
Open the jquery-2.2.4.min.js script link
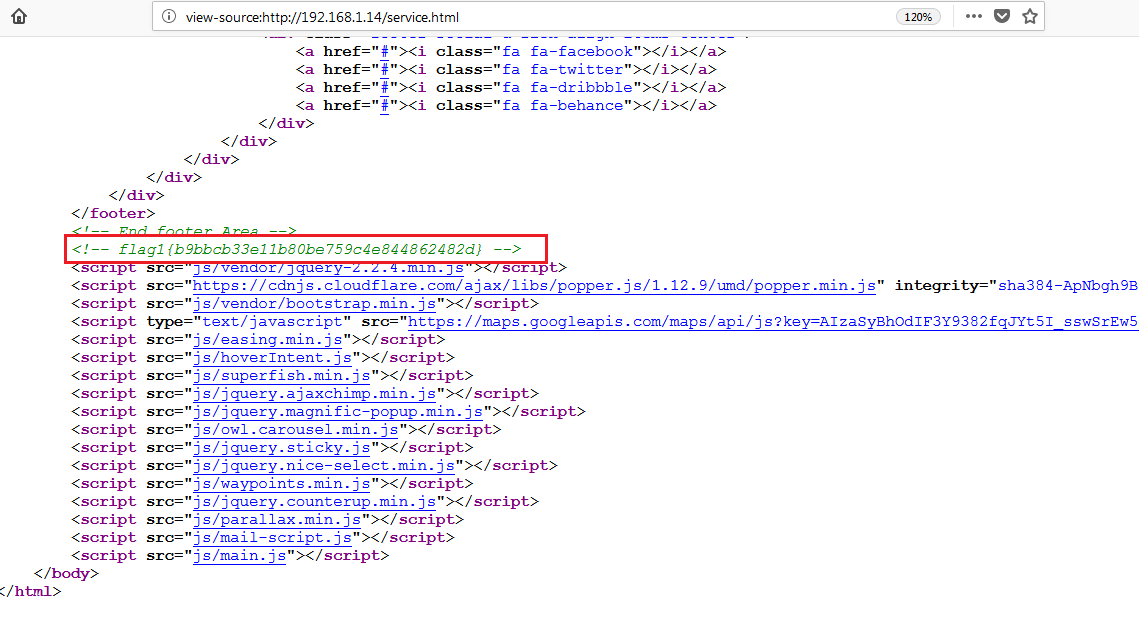coord(329,268)
